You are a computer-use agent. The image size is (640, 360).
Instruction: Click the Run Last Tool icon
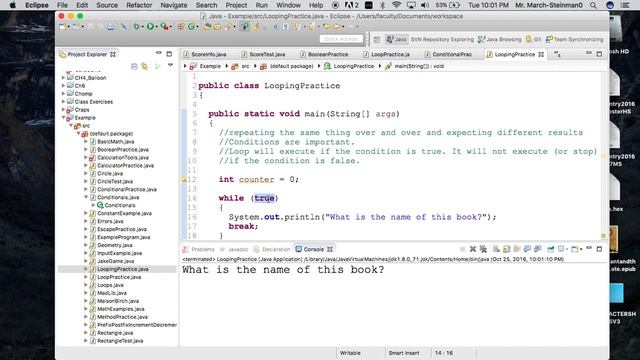[164, 27]
